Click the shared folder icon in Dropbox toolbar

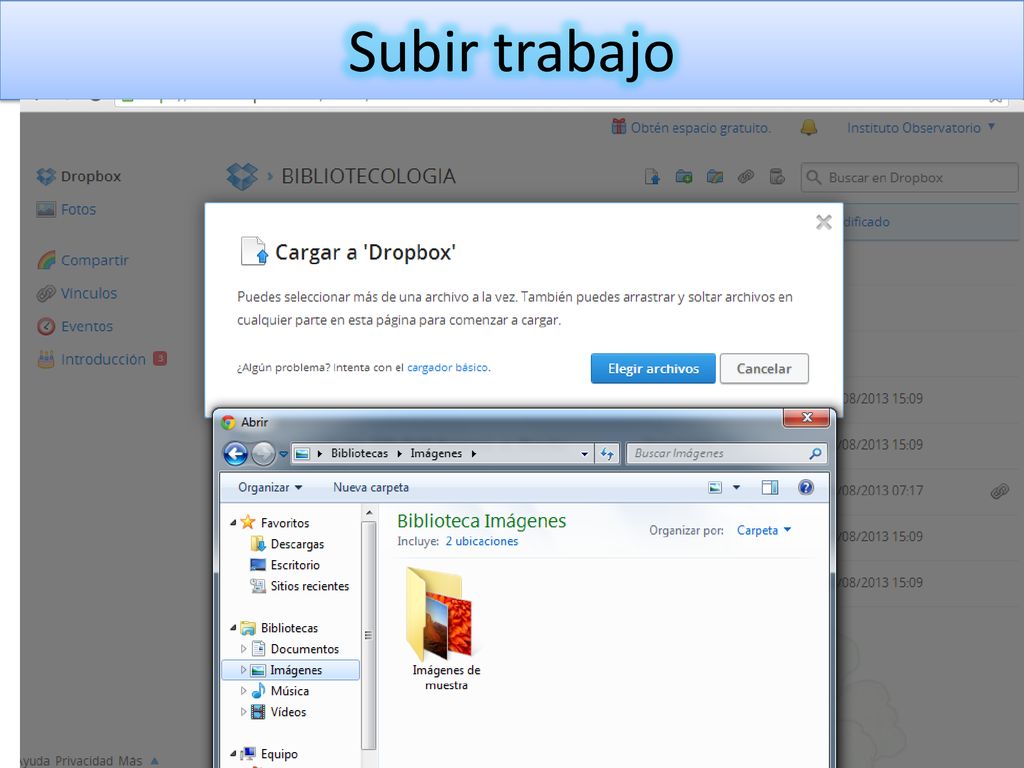tap(714, 176)
